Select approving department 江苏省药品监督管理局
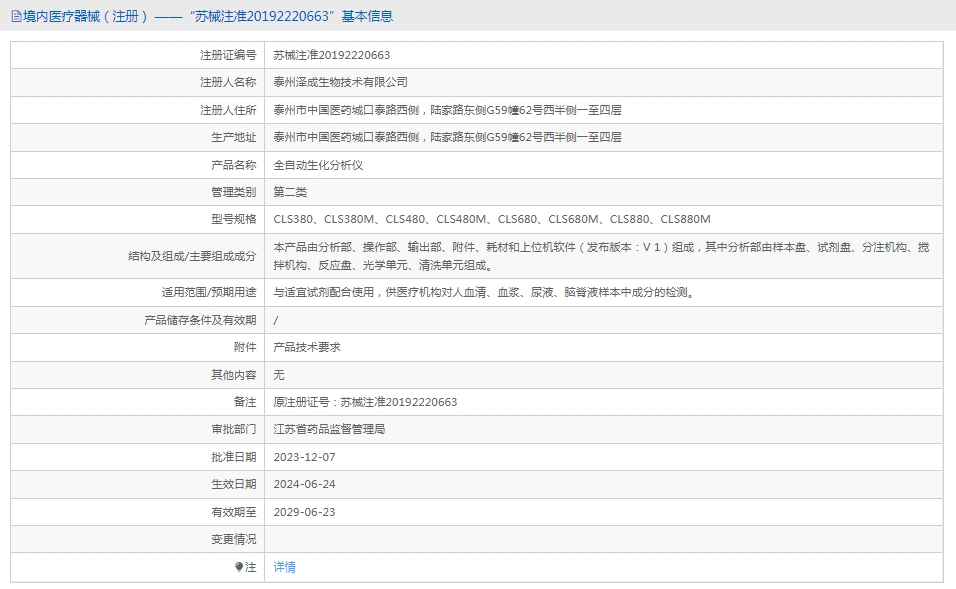The width and height of the screenshot is (956, 589). [329, 429]
